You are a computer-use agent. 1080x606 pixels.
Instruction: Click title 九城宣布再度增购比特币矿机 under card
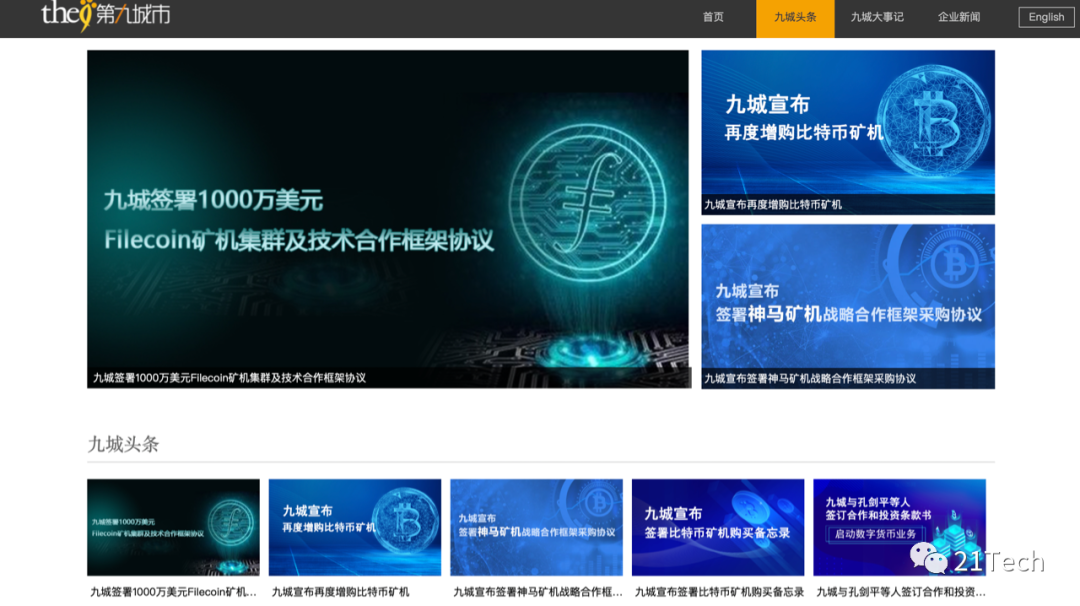point(340,592)
